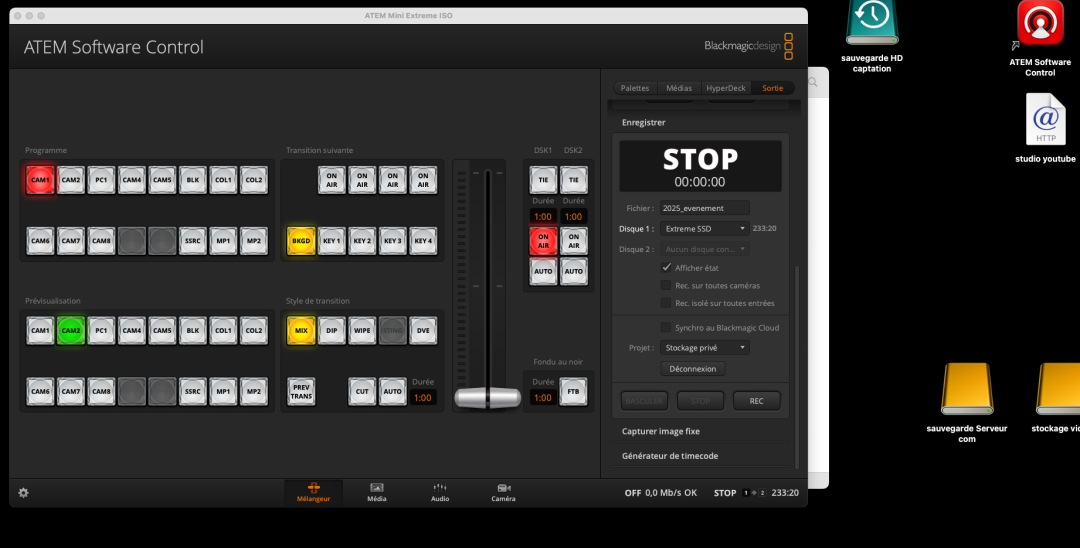The height and width of the screenshot is (548, 1080).
Task: Toggle ON AIR above KEY 1
Action: click(x=331, y=180)
